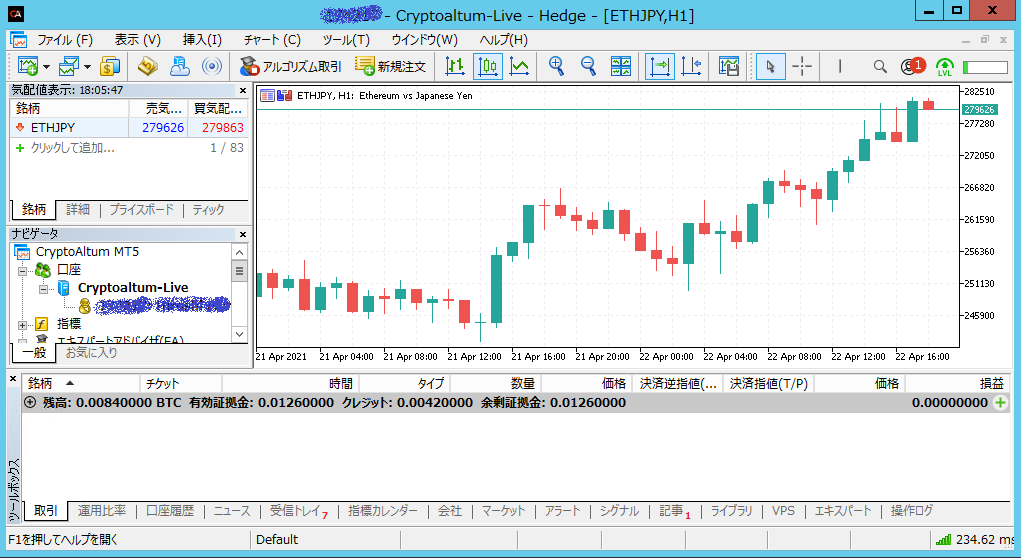
Task: Zoom out the chart with magnifier minus
Action: (x=589, y=66)
